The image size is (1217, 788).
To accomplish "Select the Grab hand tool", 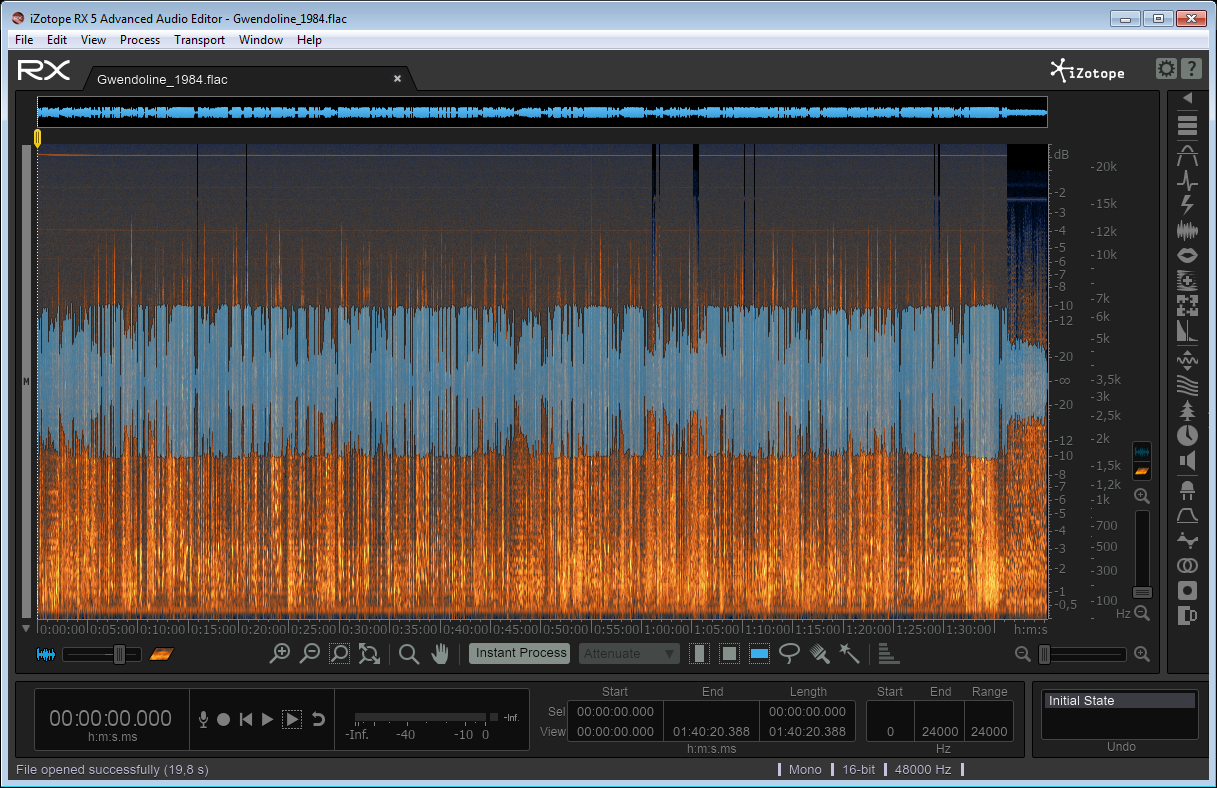I will [439, 654].
